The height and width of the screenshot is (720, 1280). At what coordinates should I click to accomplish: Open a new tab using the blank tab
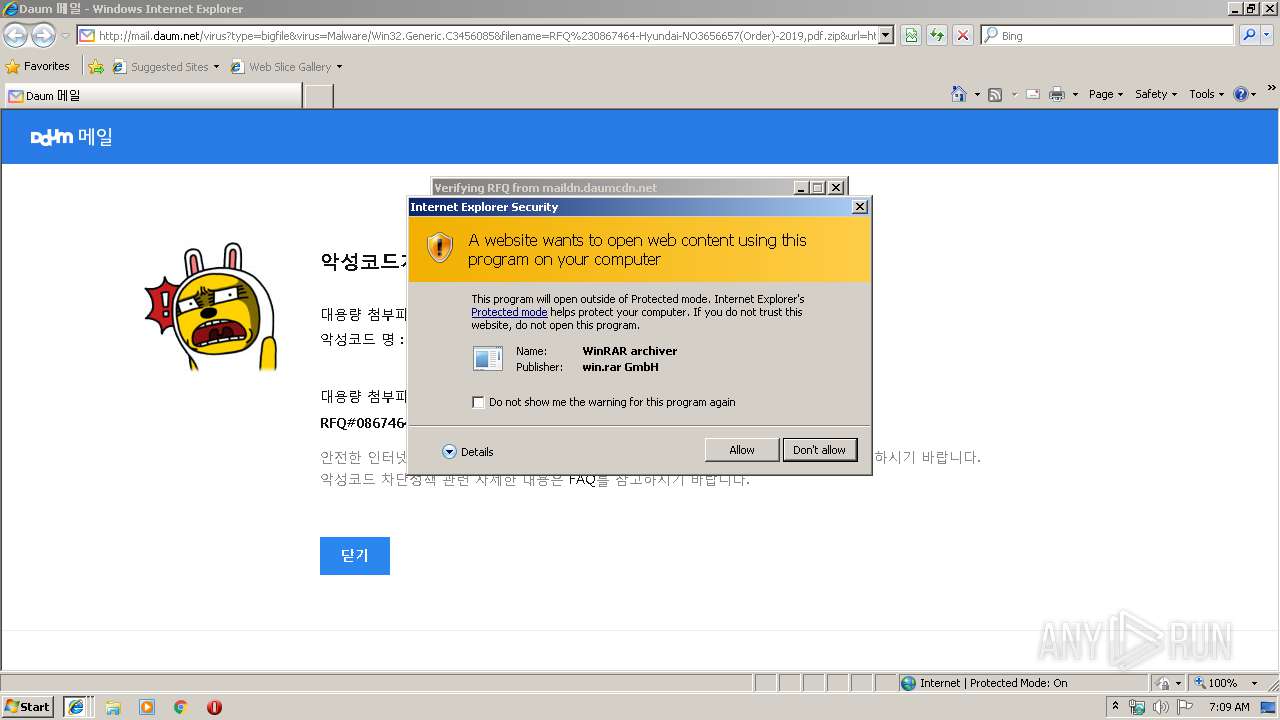(318, 96)
